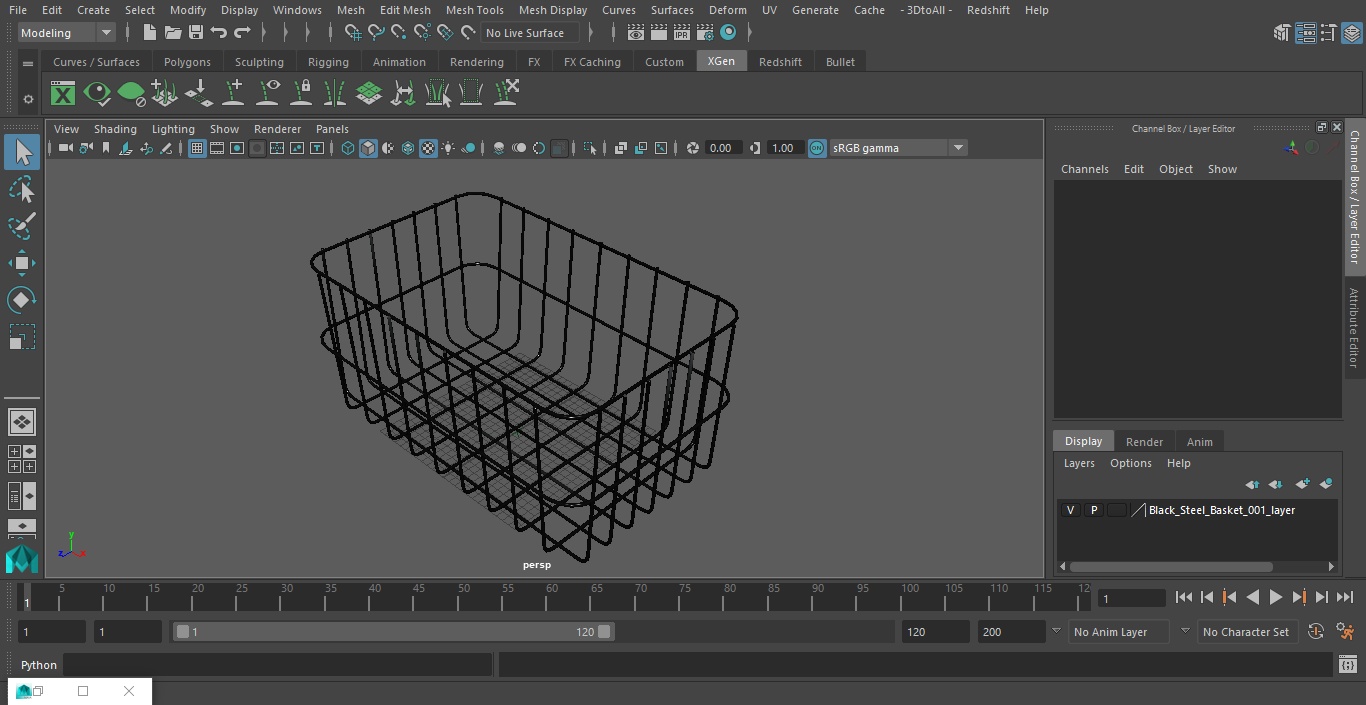Select the arrow Select tool in toolbox
1366x705 pixels.
pos(21,152)
